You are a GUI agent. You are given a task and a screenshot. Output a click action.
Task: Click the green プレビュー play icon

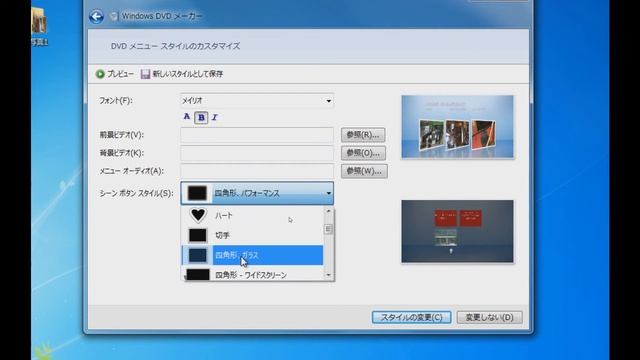pyautogui.click(x=100, y=74)
